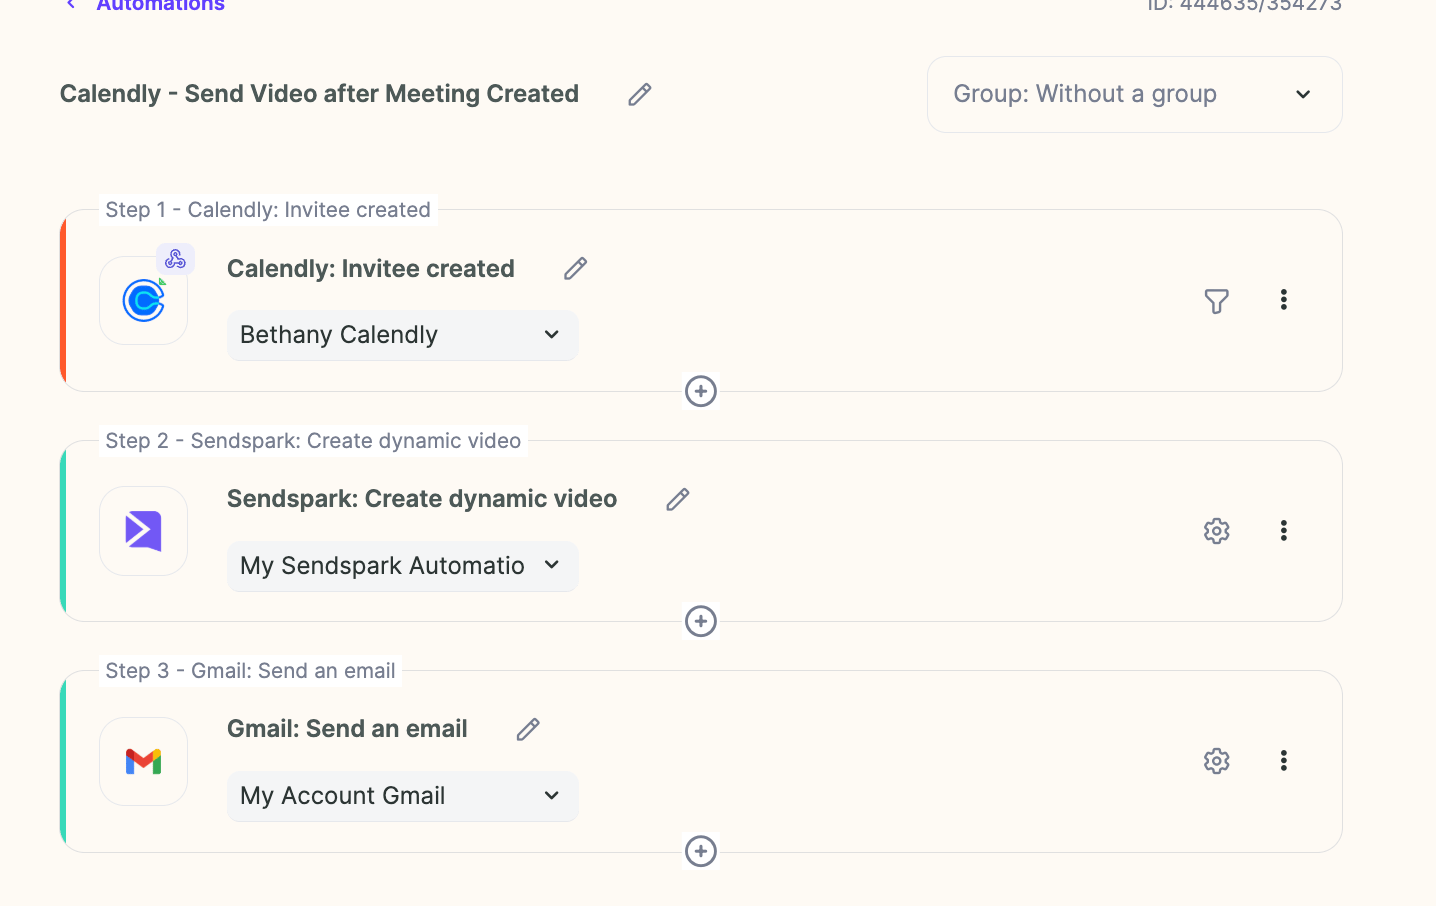Open more options menu for Sendspark step
1436x906 pixels.
click(x=1283, y=530)
